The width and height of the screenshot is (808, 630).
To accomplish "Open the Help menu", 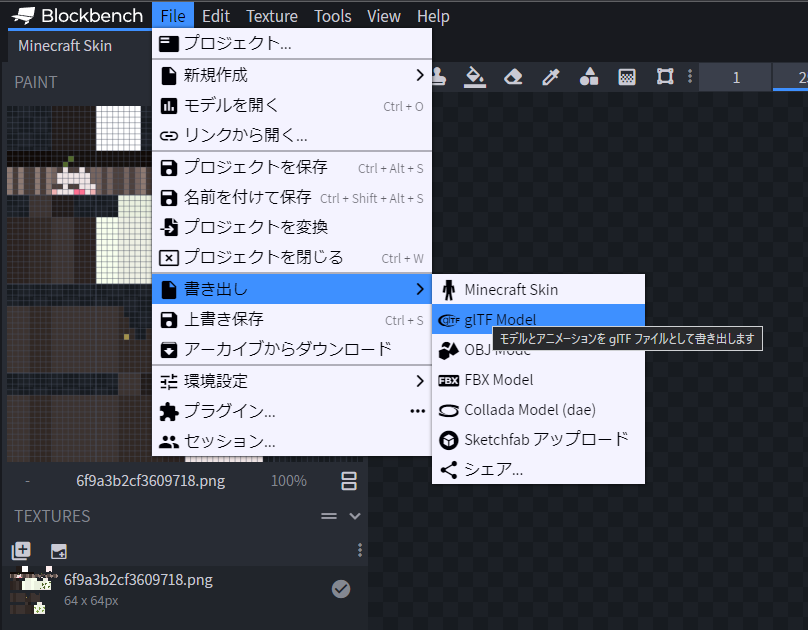I will coord(433,16).
